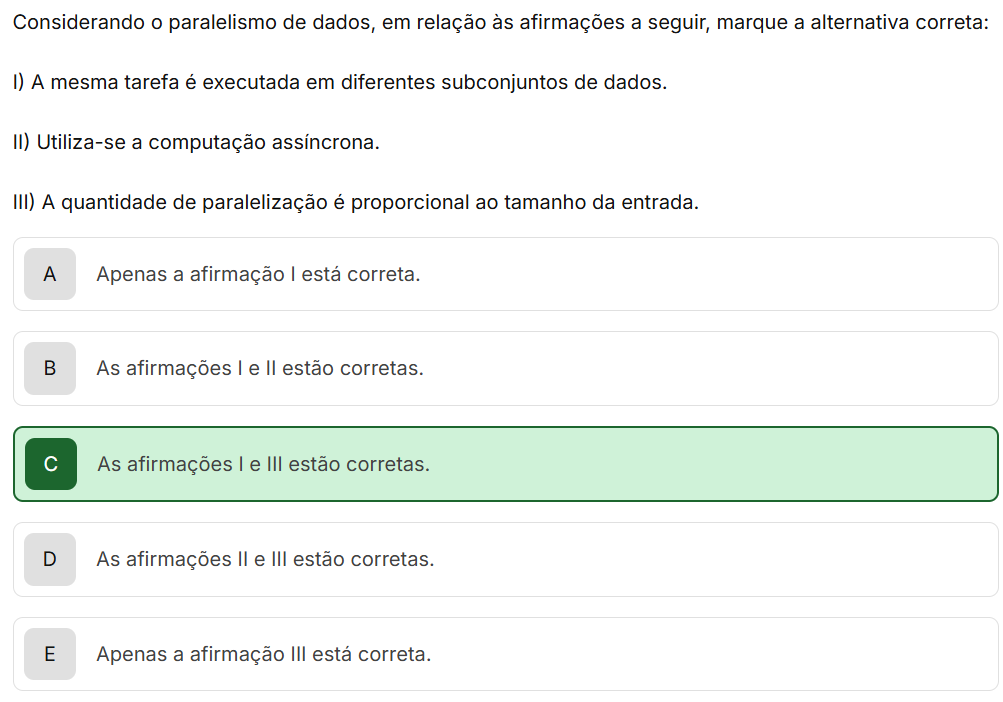This screenshot has height=702, width=1003.
Task: Click the "I)" statement numeral marker
Action: click(x=19, y=82)
